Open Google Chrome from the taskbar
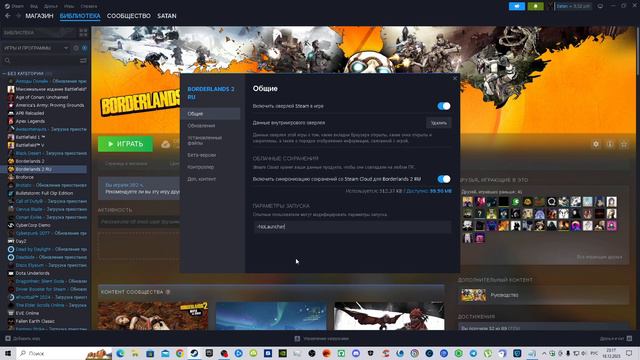This screenshot has height=360, width=640. pos(180,353)
